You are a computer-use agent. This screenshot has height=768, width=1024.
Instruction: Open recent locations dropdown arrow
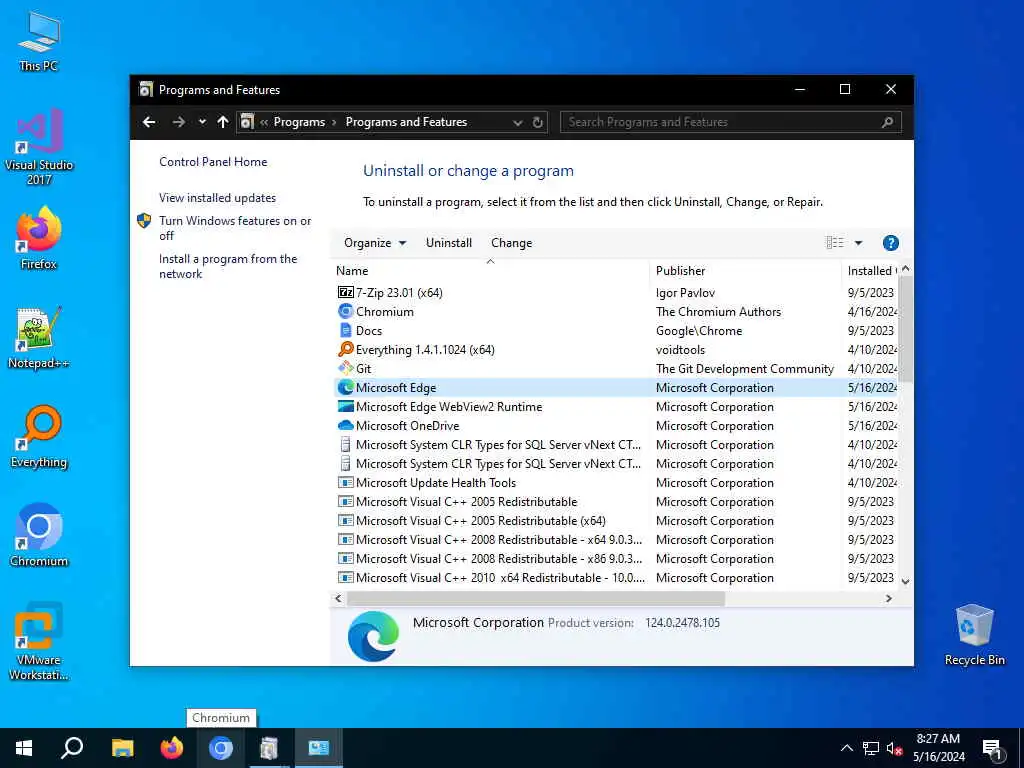coord(202,122)
